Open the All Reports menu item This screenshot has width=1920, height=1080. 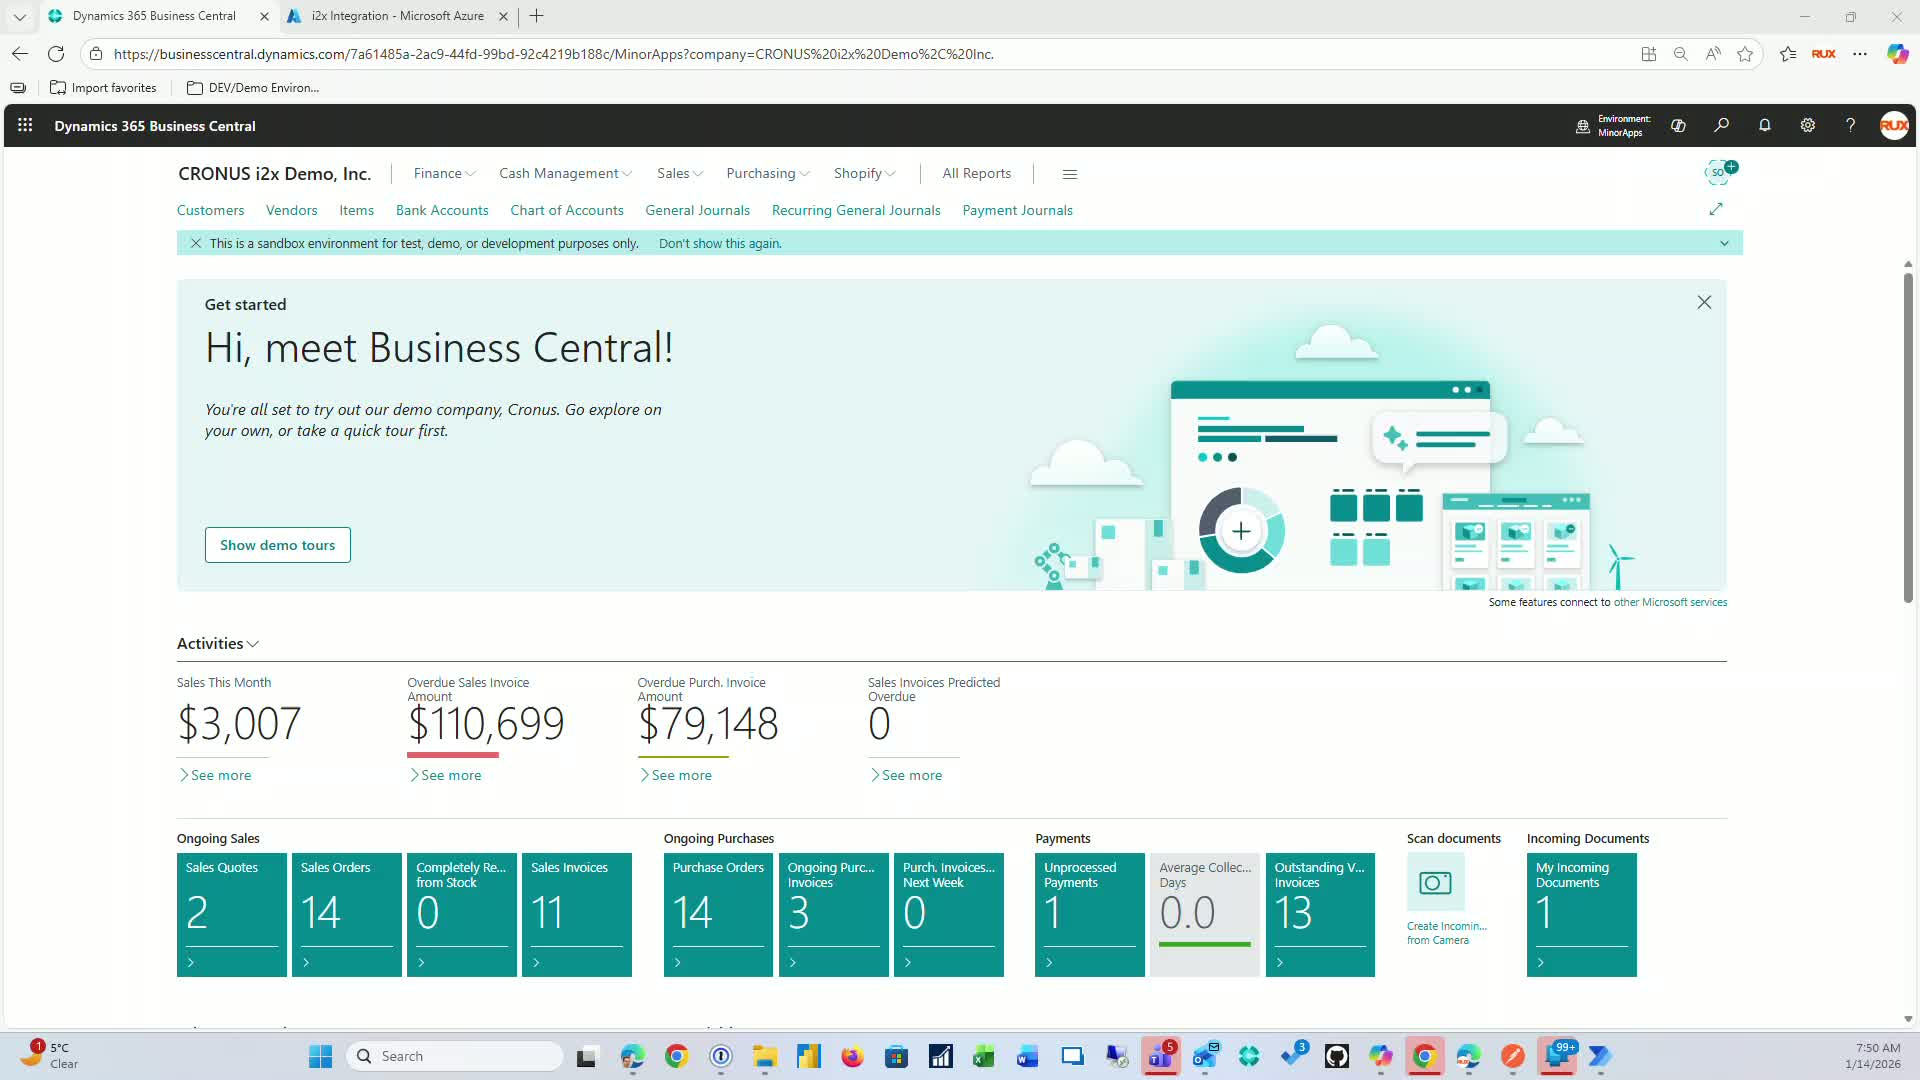tap(976, 174)
